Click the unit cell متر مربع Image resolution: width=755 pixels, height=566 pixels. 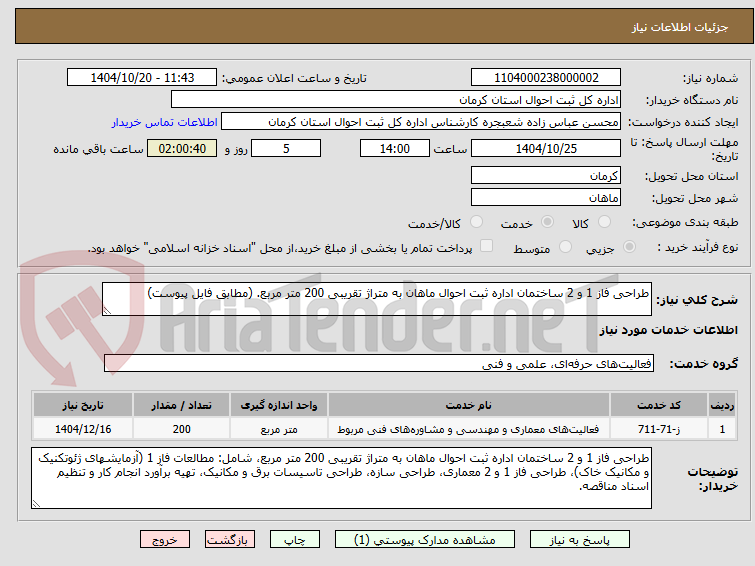(279, 429)
